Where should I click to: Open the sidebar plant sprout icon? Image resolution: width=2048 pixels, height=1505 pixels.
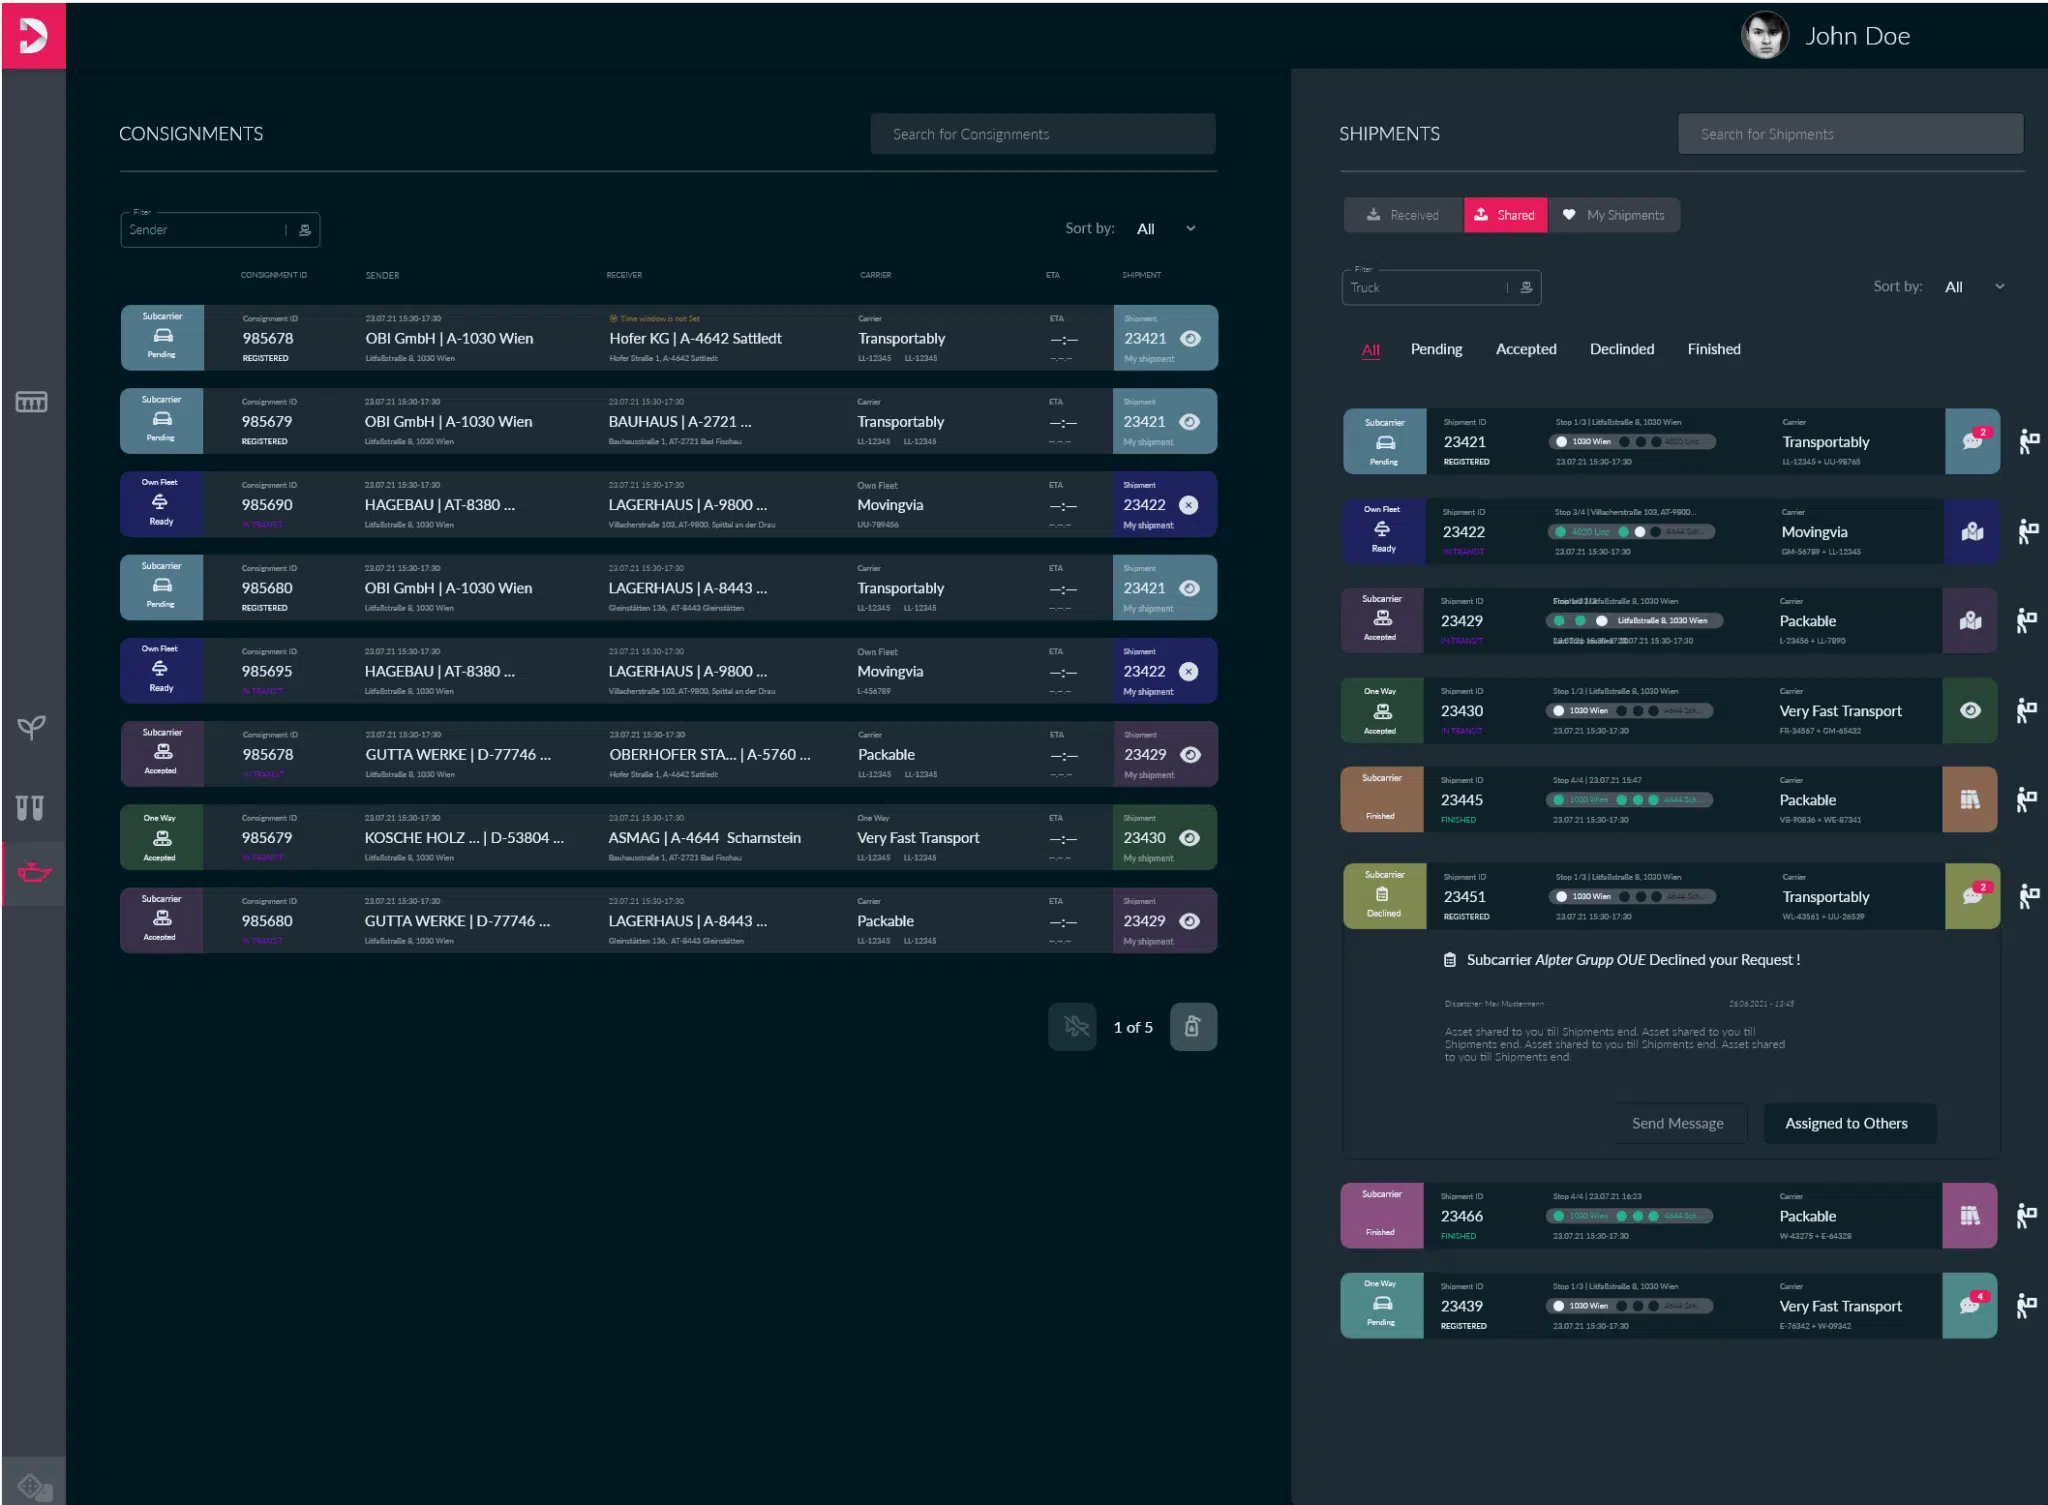[31, 727]
